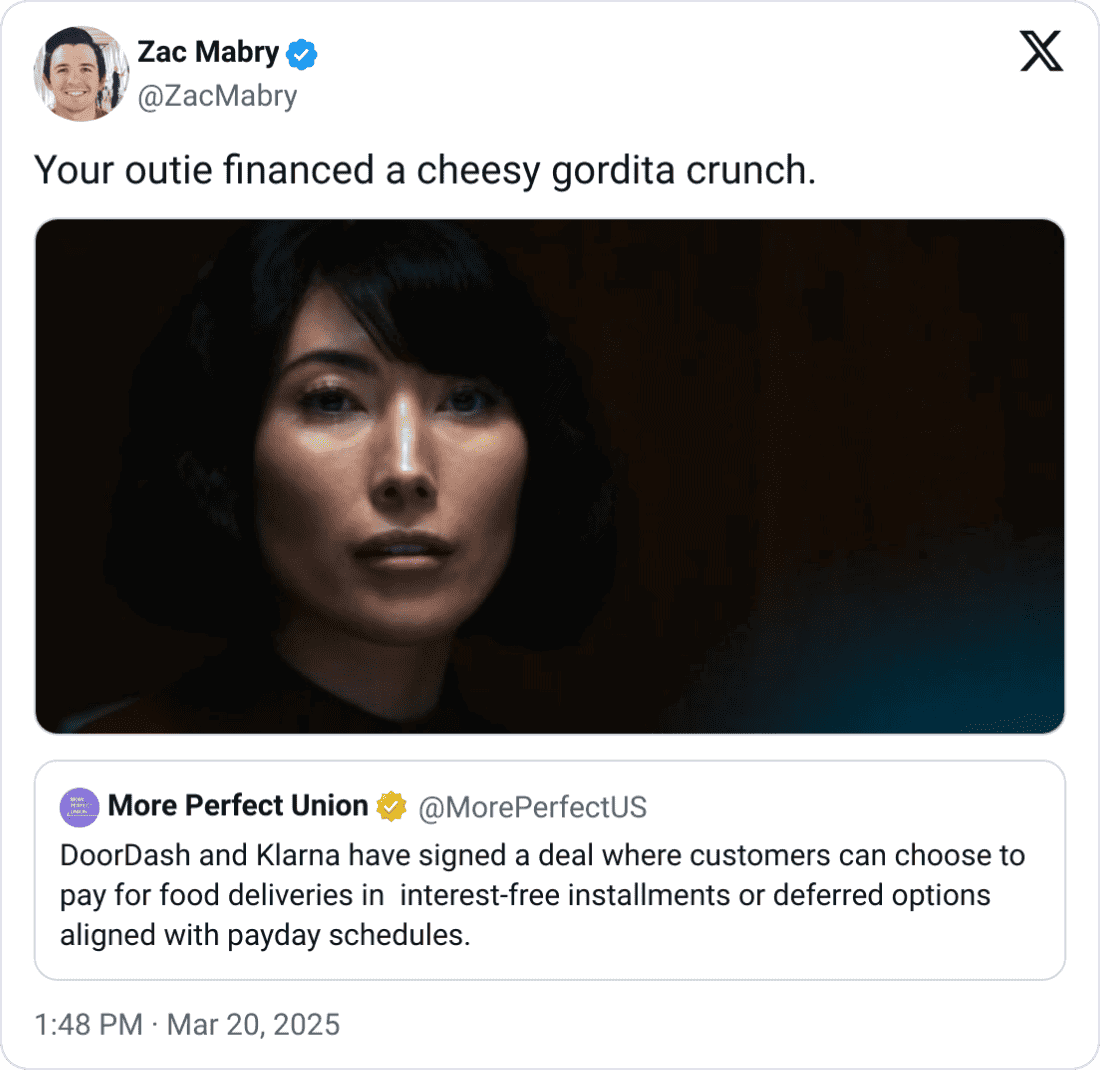1100x1070 pixels.
Task: Click the X logo in the top corner
Action: [1042, 51]
